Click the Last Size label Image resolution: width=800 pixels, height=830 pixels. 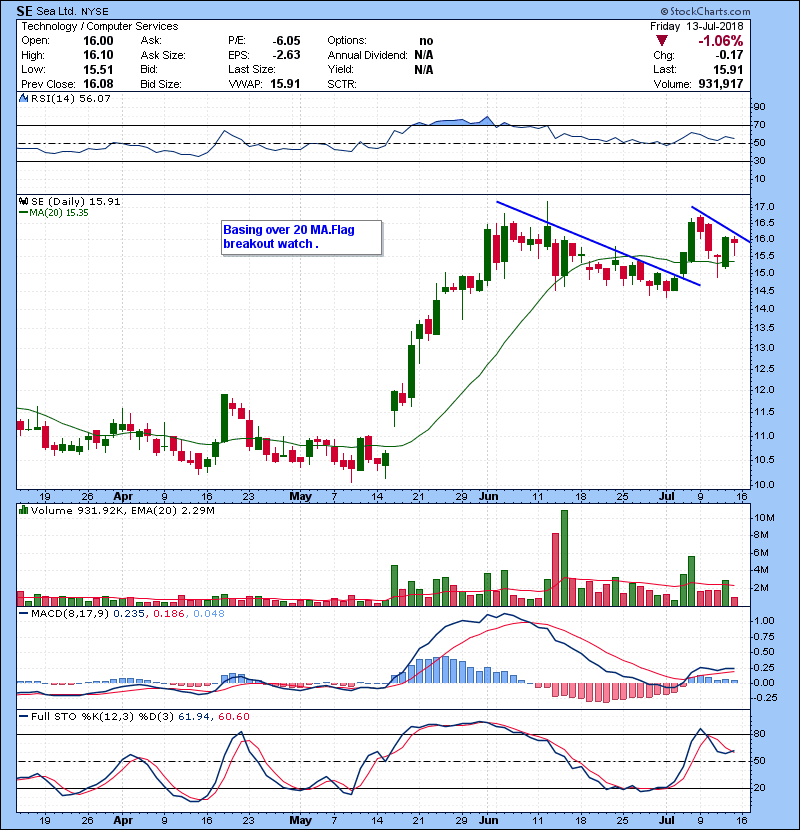tap(251, 69)
